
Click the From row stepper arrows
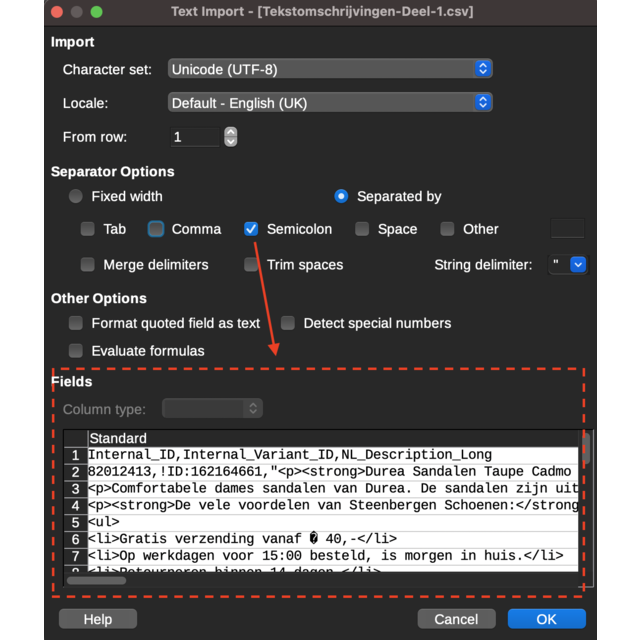231,137
